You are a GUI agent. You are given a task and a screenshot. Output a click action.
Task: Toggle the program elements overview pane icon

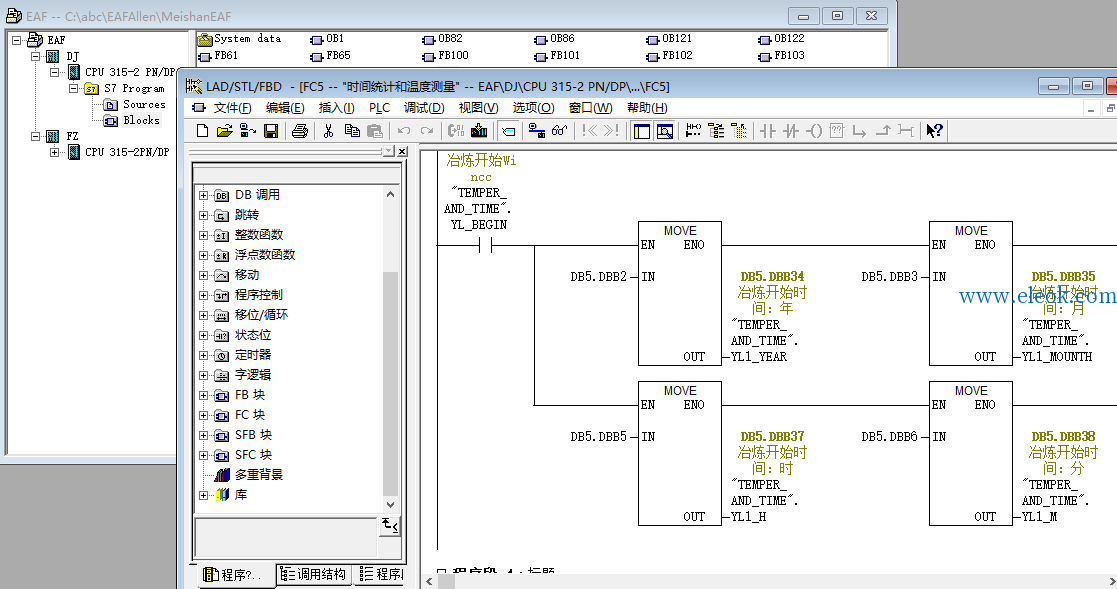tap(641, 131)
